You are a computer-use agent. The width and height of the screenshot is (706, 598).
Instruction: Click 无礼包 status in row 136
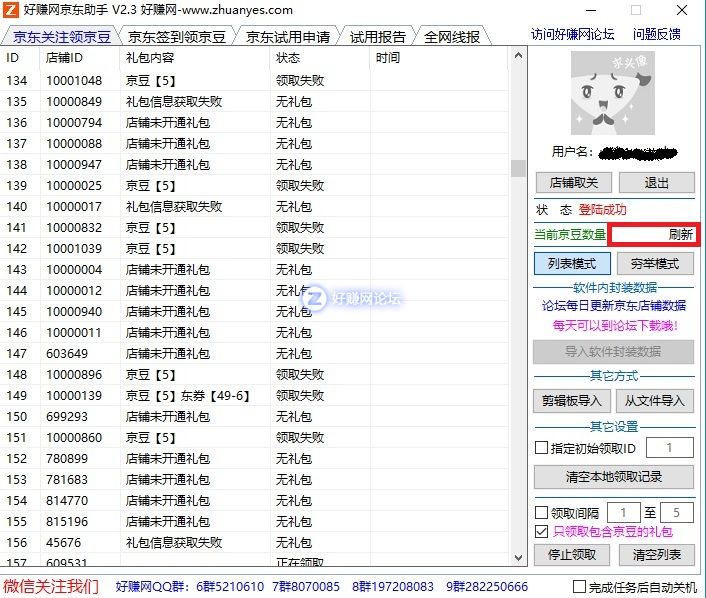click(x=294, y=122)
